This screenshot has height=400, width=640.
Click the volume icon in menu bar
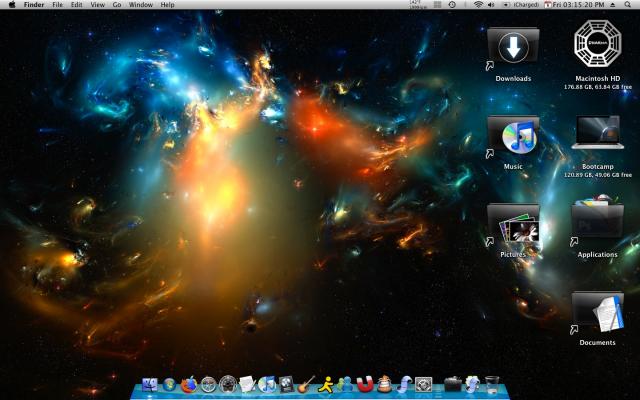click(492, 5)
